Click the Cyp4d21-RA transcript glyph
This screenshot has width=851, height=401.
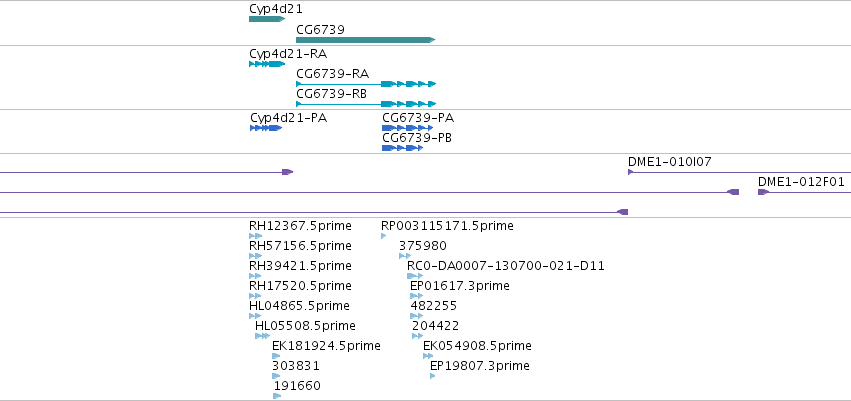pyautogui.click(x=267, y=64)
